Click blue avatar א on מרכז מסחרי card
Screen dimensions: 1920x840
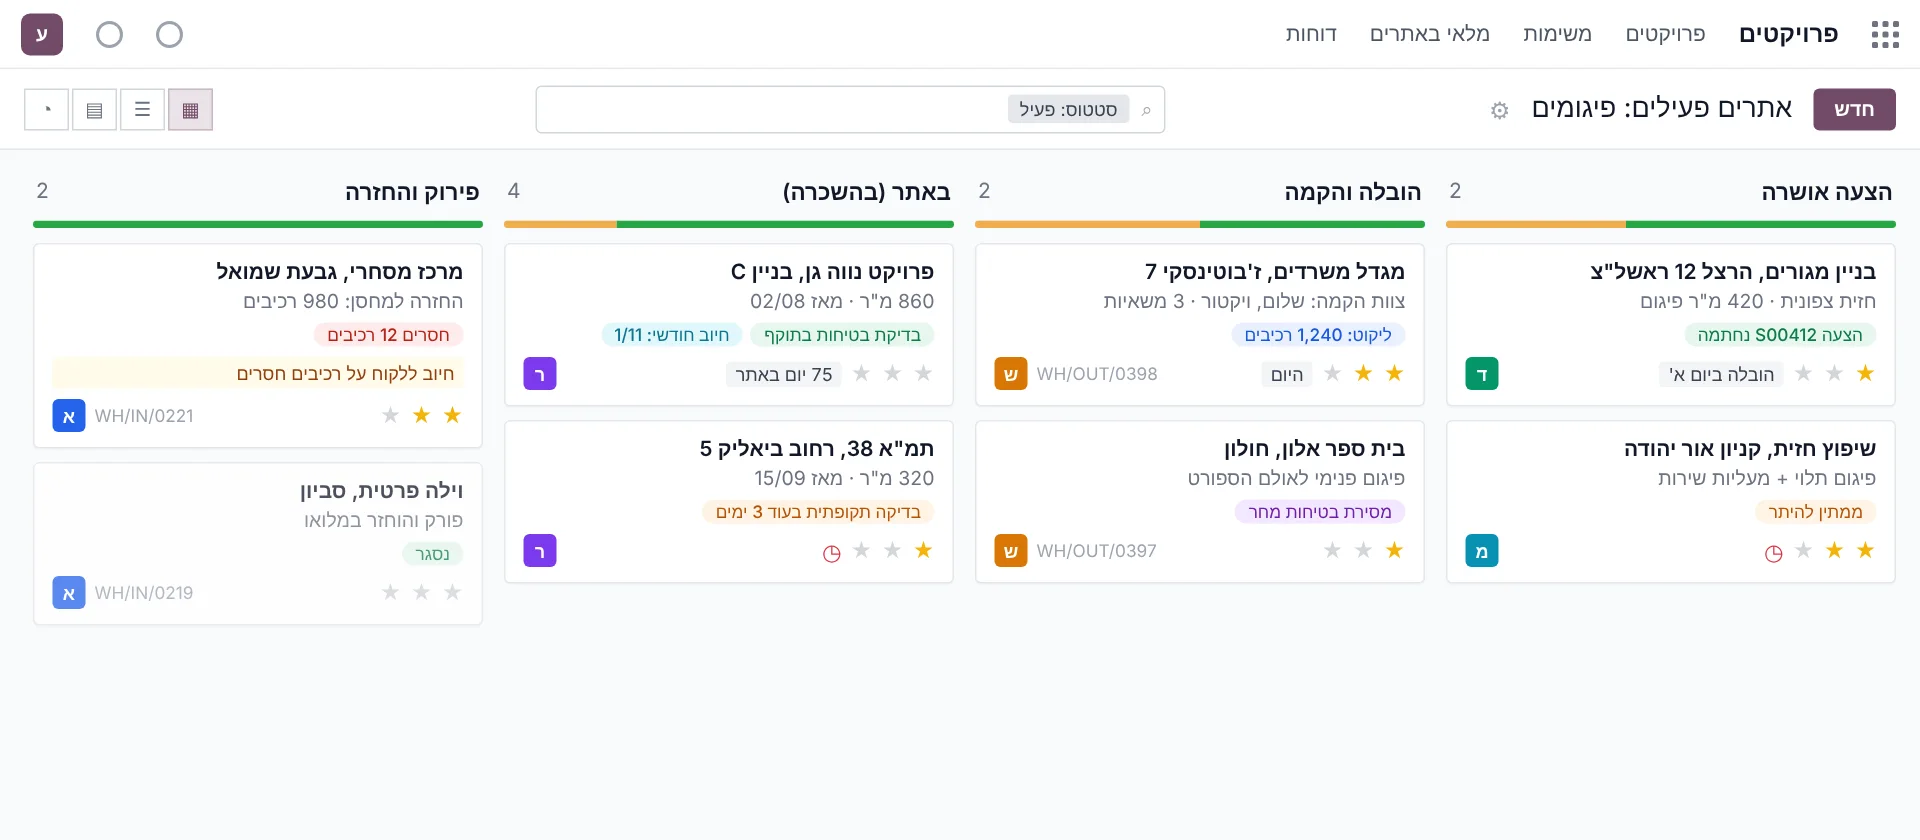pos(69,416)
